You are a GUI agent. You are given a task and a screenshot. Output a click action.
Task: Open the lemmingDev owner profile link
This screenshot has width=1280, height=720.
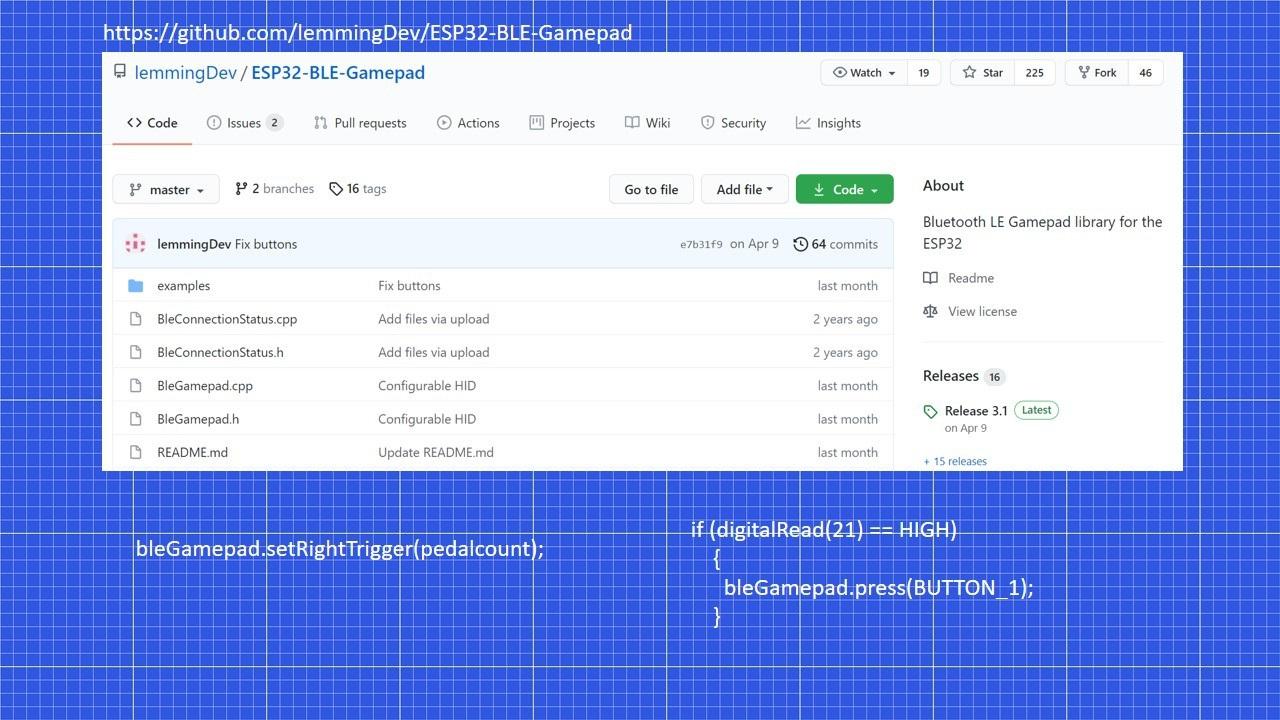tap(185, 72)
